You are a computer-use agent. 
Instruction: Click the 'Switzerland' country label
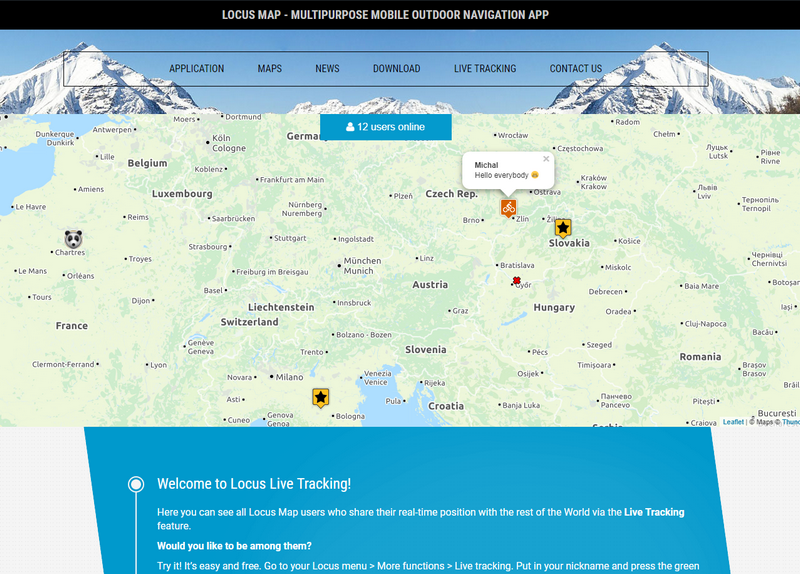[x=249, y=322]
